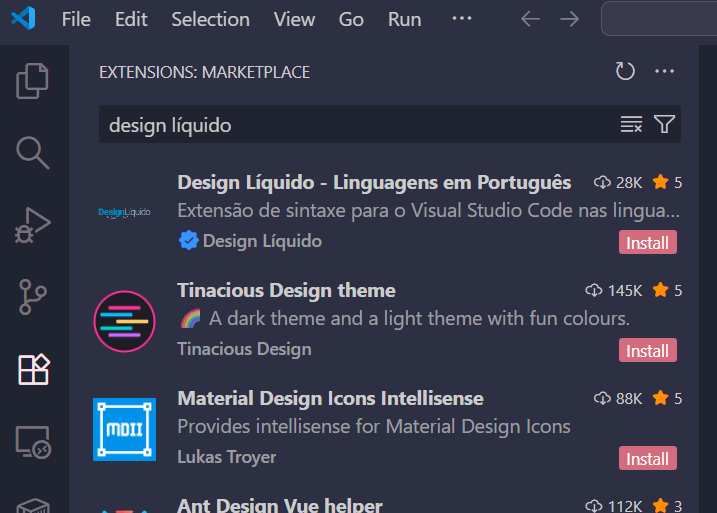Refresh the extensions marketplace list

point(625,71)
